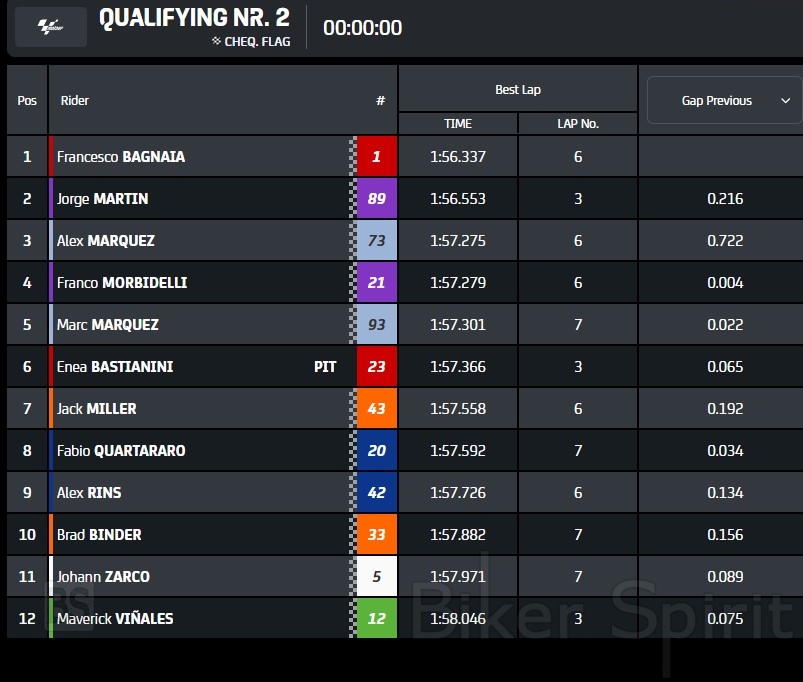Click the MotoGP logo icon
803x682 pixels.
pyautogui.click(x=50, y=27)
